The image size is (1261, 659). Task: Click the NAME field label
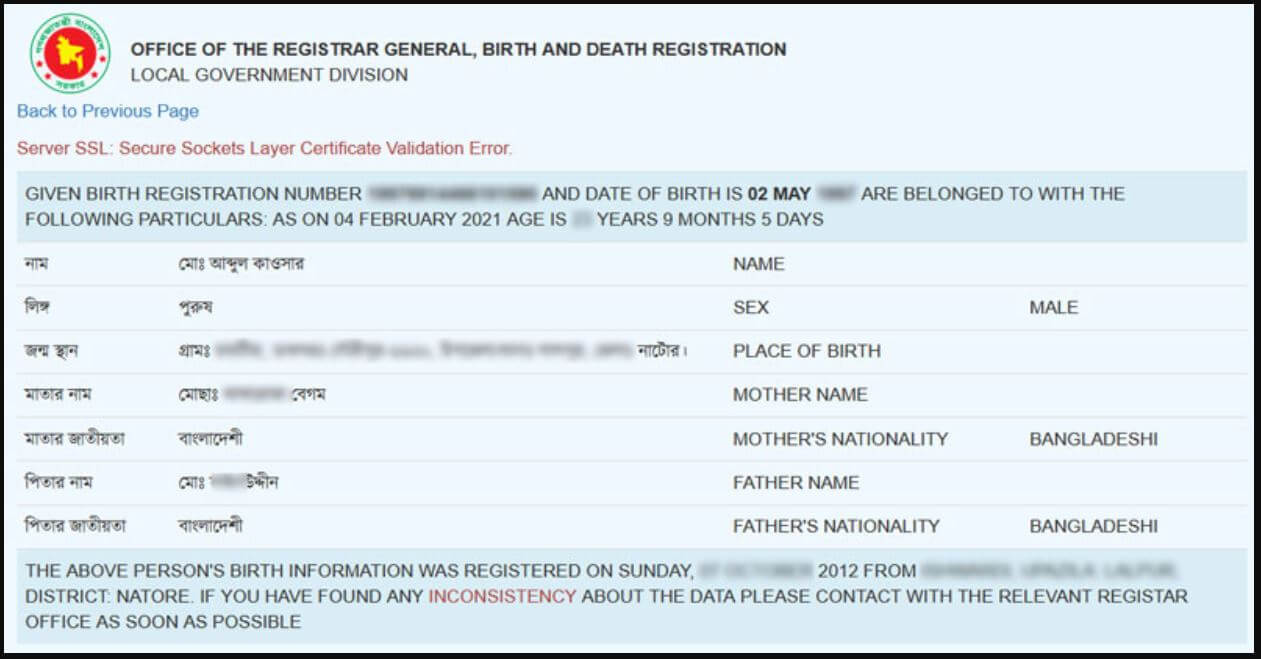(x=759, y=264)
